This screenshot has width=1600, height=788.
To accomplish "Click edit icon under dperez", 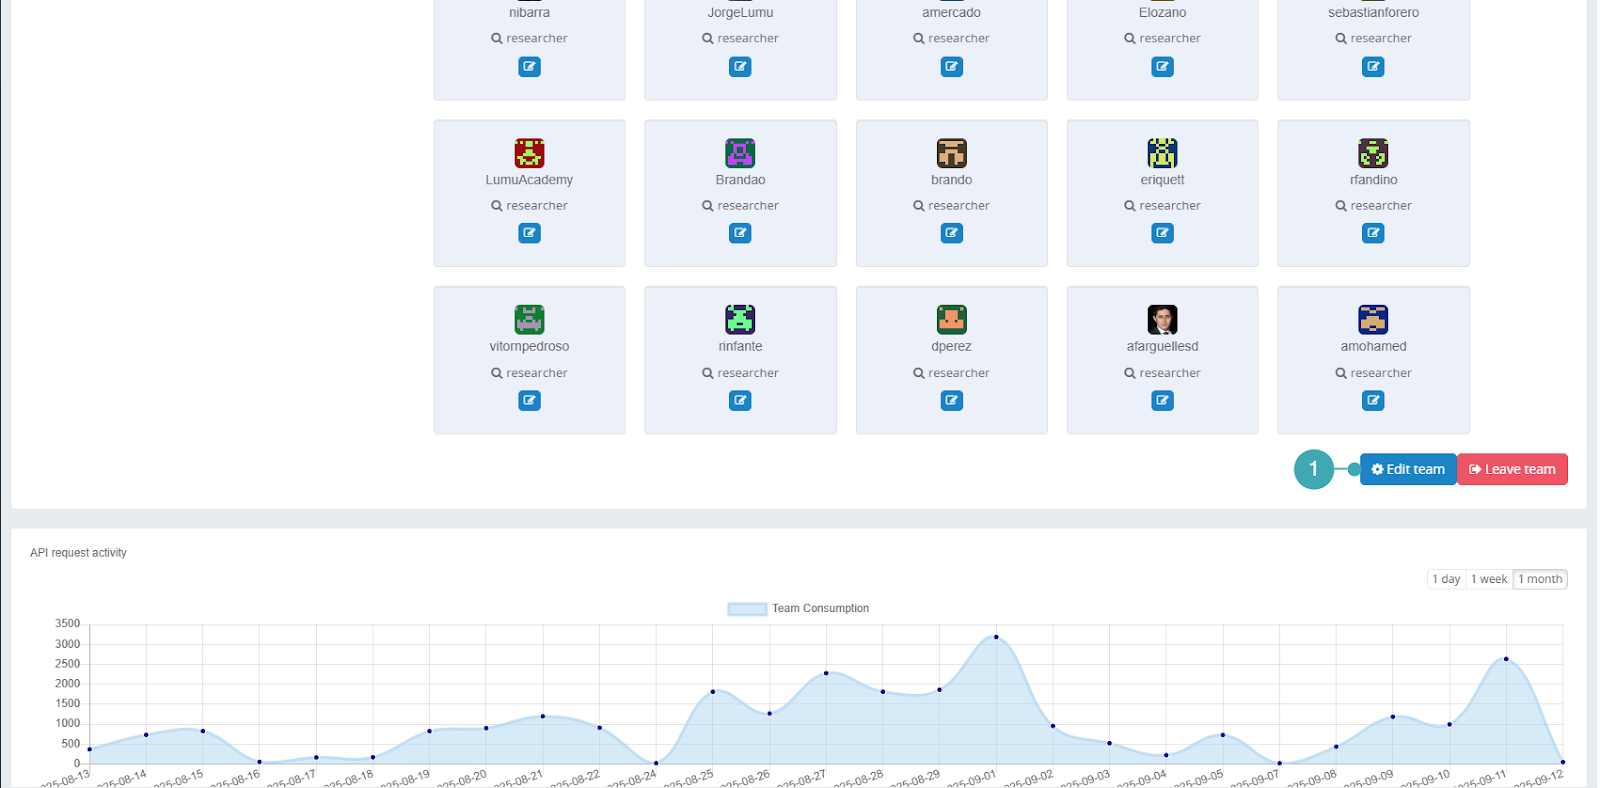I will coord(951,400).
